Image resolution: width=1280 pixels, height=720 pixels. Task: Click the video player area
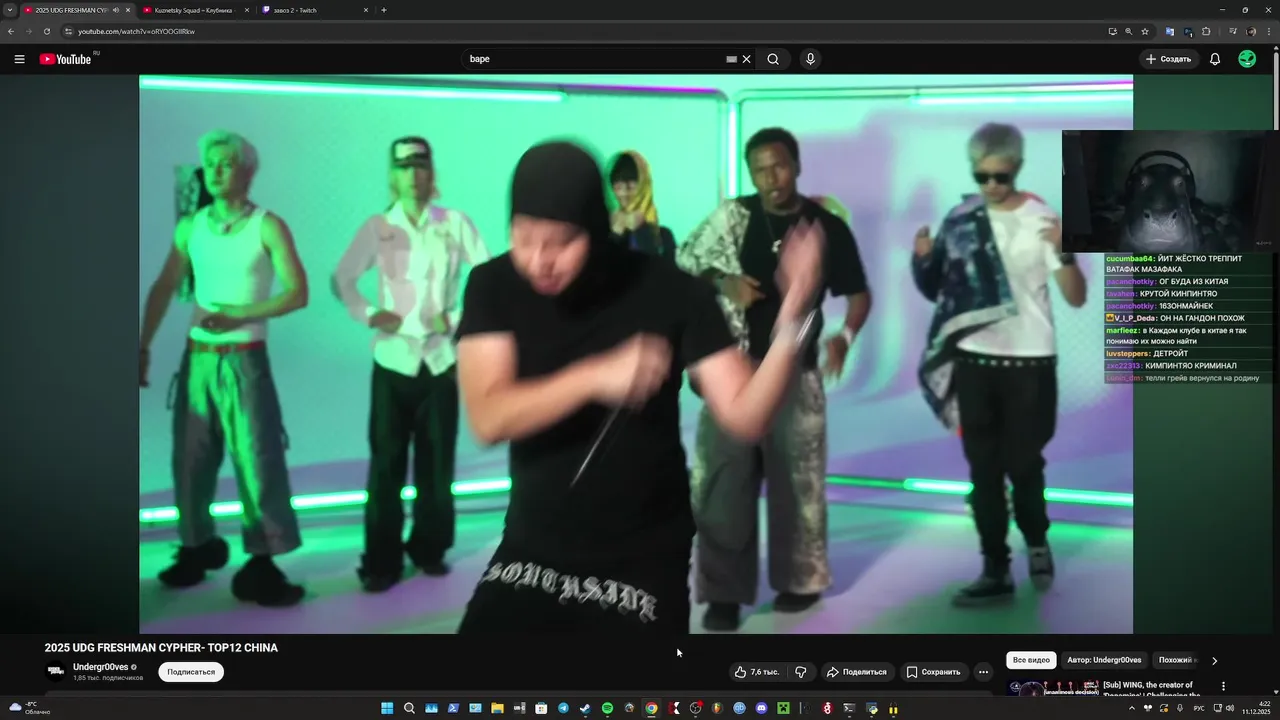click(x=636, y=354)
